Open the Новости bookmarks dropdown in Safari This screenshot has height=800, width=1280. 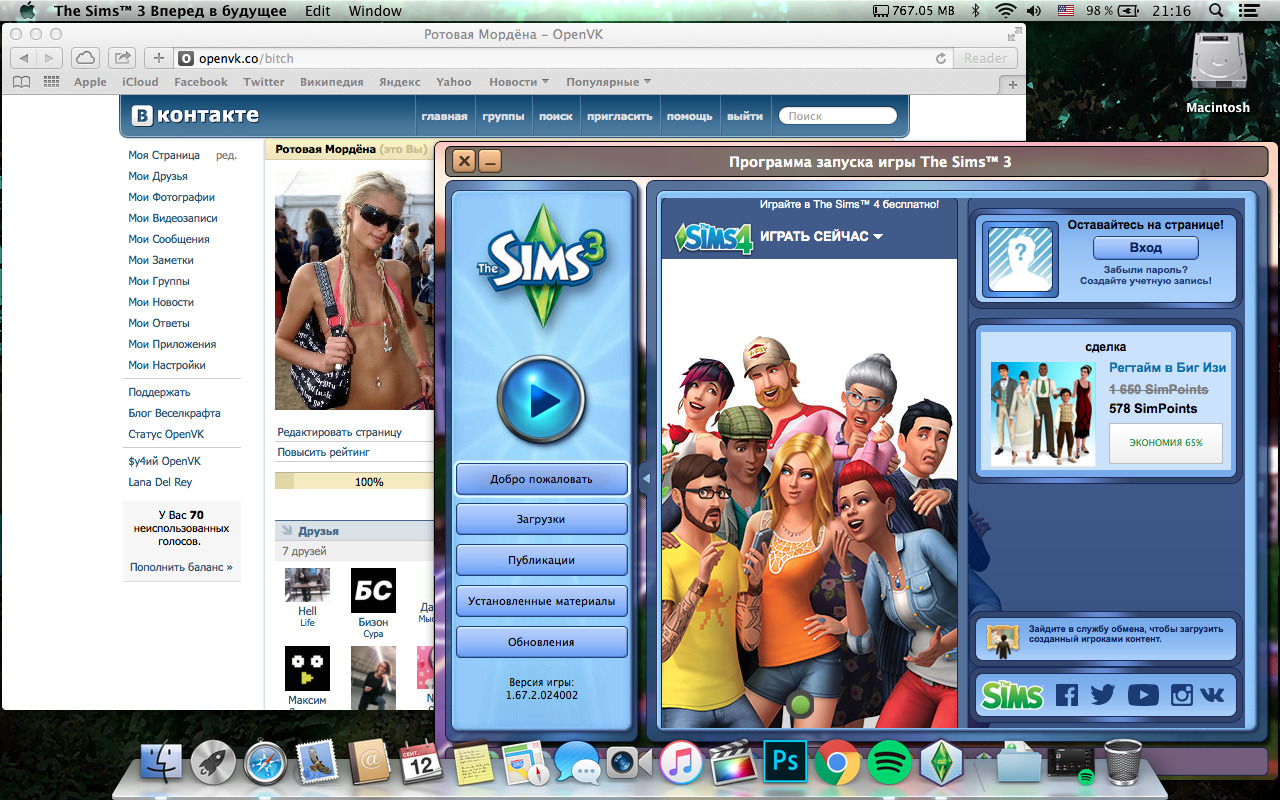(519, 82)
